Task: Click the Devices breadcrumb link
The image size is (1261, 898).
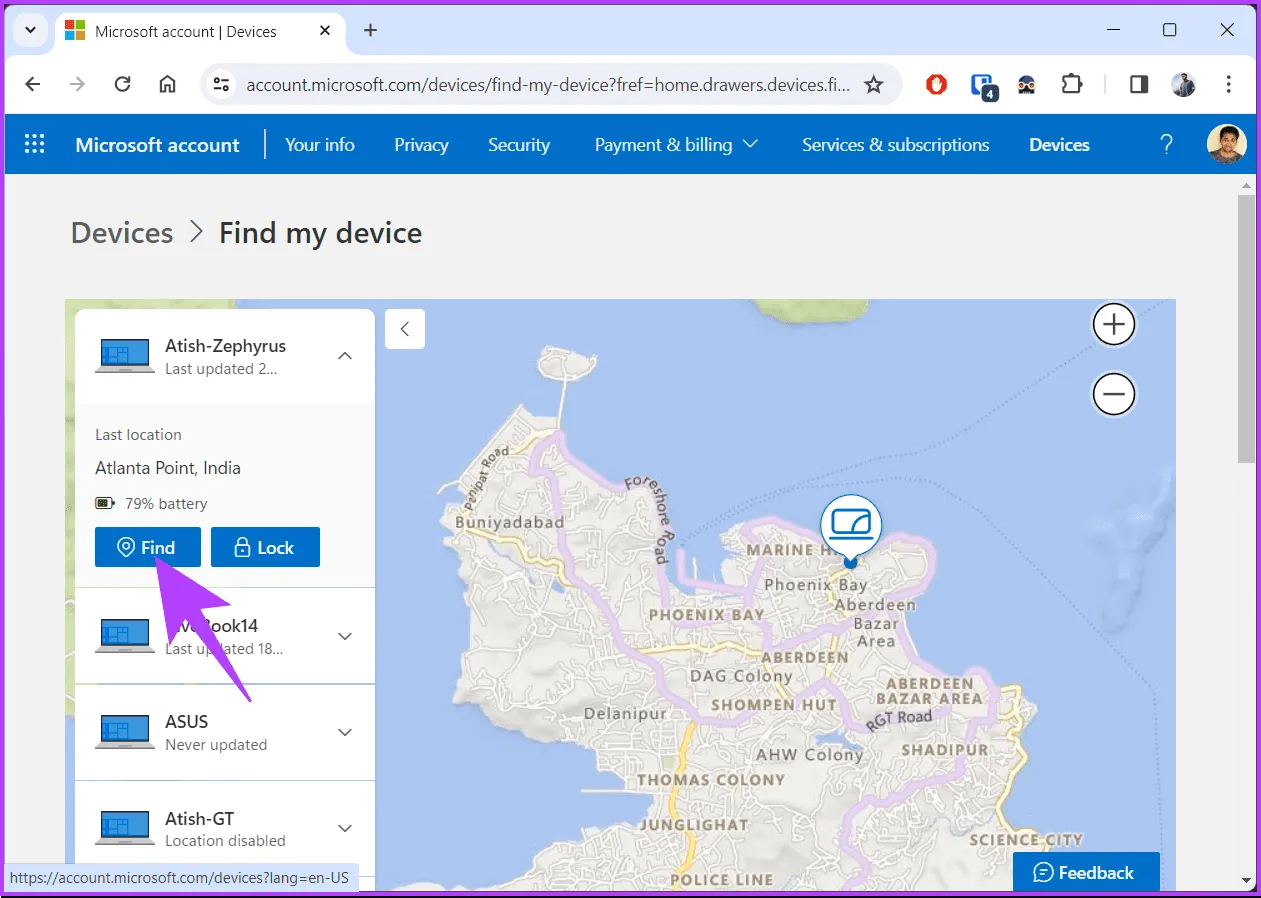Action: click(x=122, y=233)
